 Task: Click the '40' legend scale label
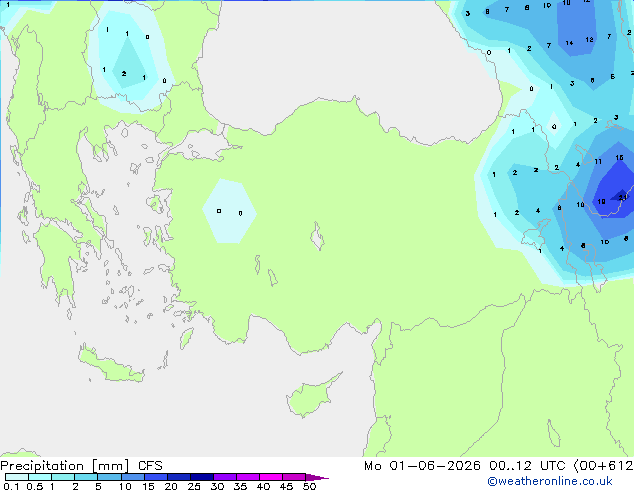[x=263, y=486]
